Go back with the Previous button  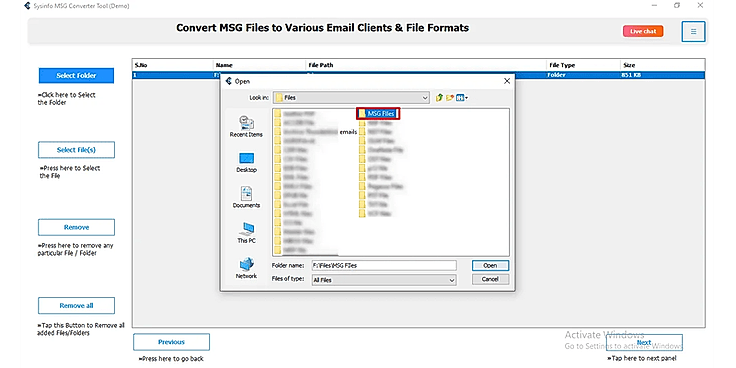point(171,342)
